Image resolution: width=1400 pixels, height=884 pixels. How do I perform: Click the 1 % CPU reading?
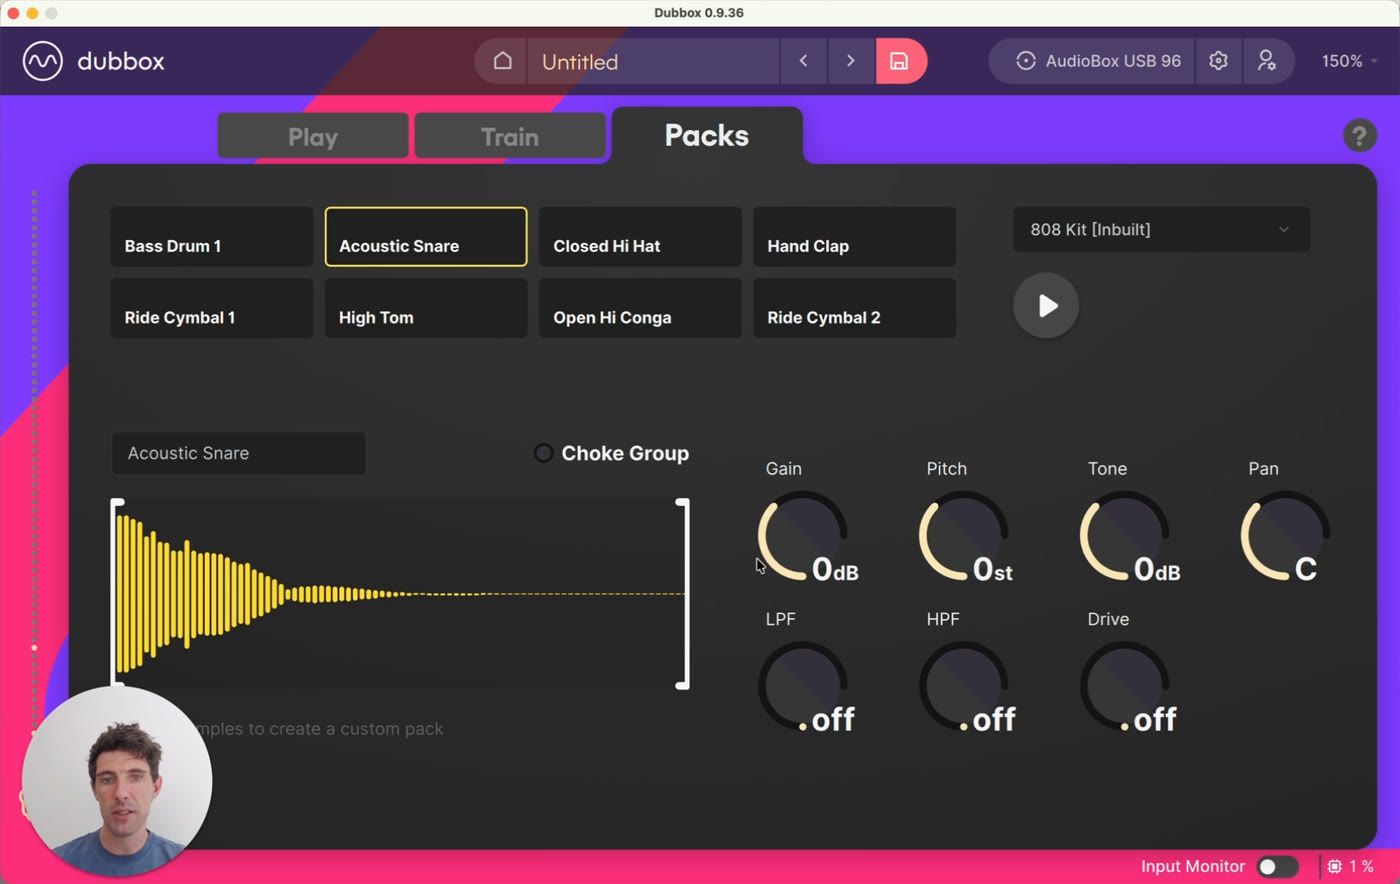click(1362, 866)
